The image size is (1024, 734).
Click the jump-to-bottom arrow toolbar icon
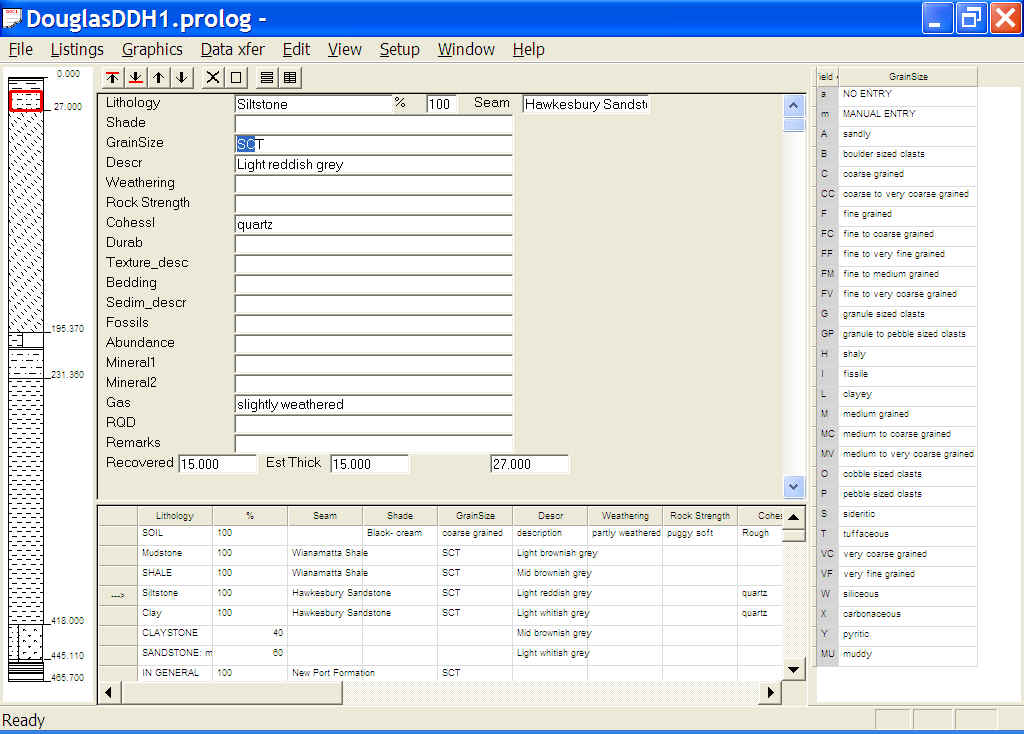[135, 77]
